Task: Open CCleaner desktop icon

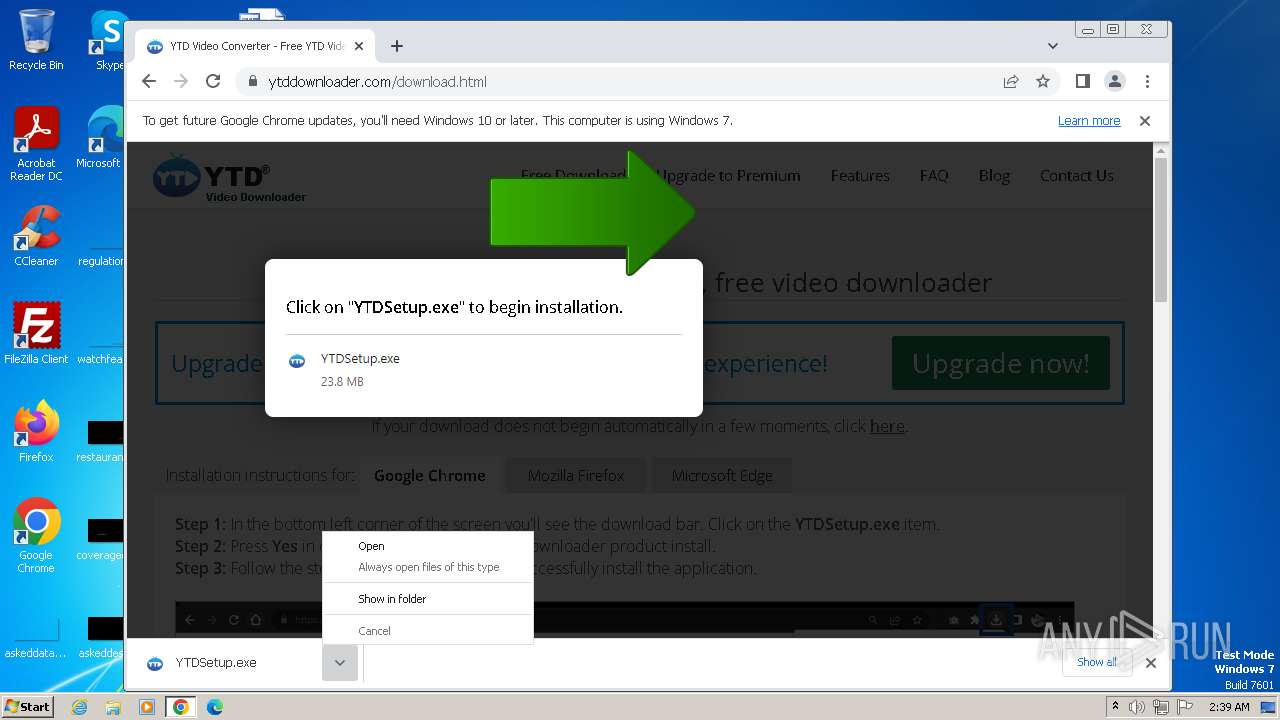Action: pyautogui.click(x=36, y=236)
